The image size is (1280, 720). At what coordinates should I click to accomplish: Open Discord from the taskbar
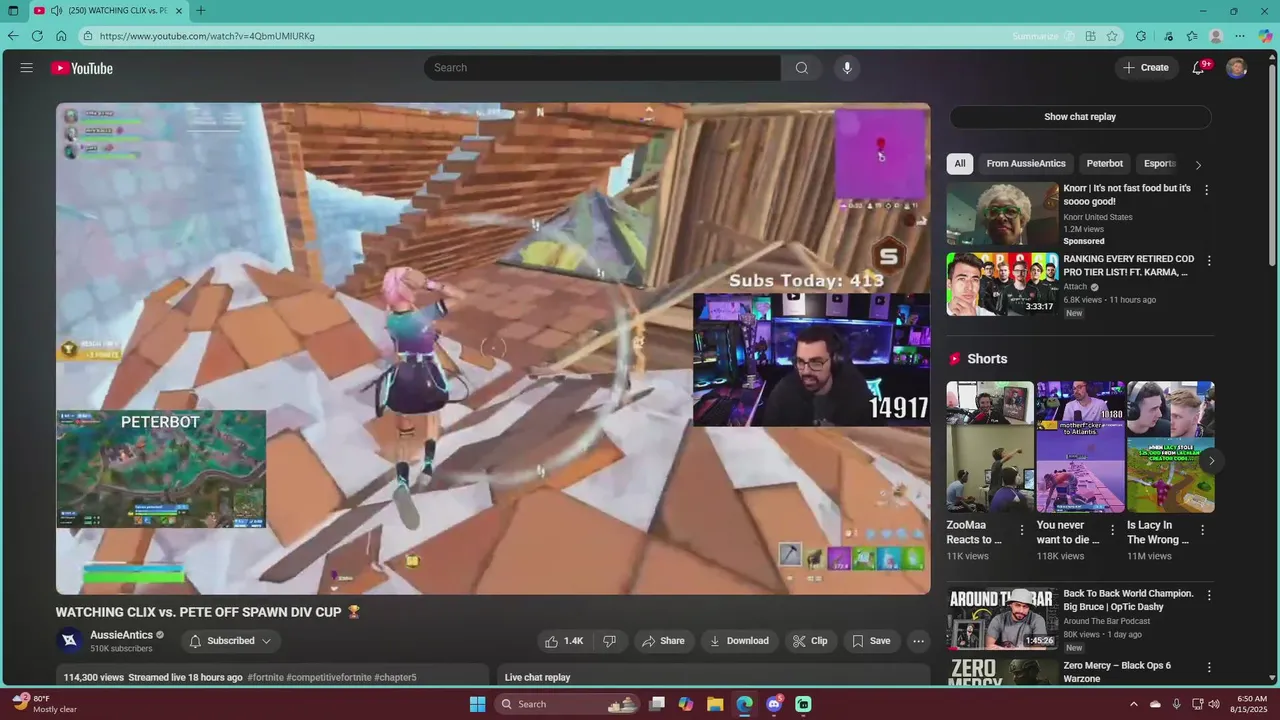point(774,704)
